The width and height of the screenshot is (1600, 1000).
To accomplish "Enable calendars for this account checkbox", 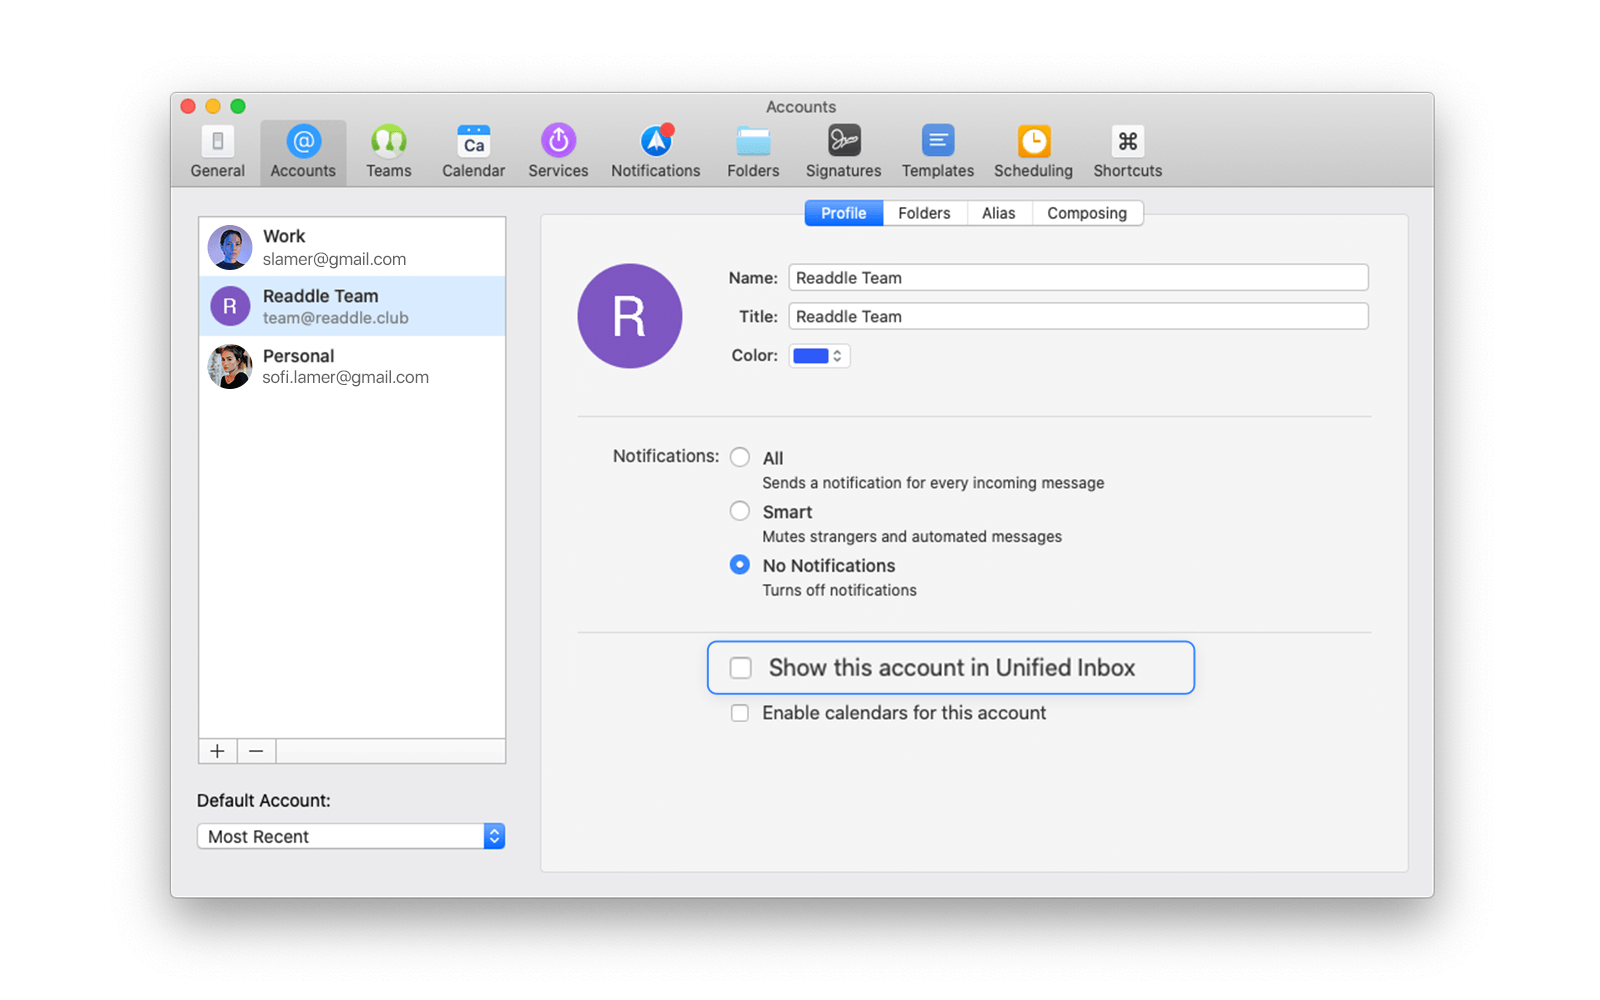I will [740, 713].
